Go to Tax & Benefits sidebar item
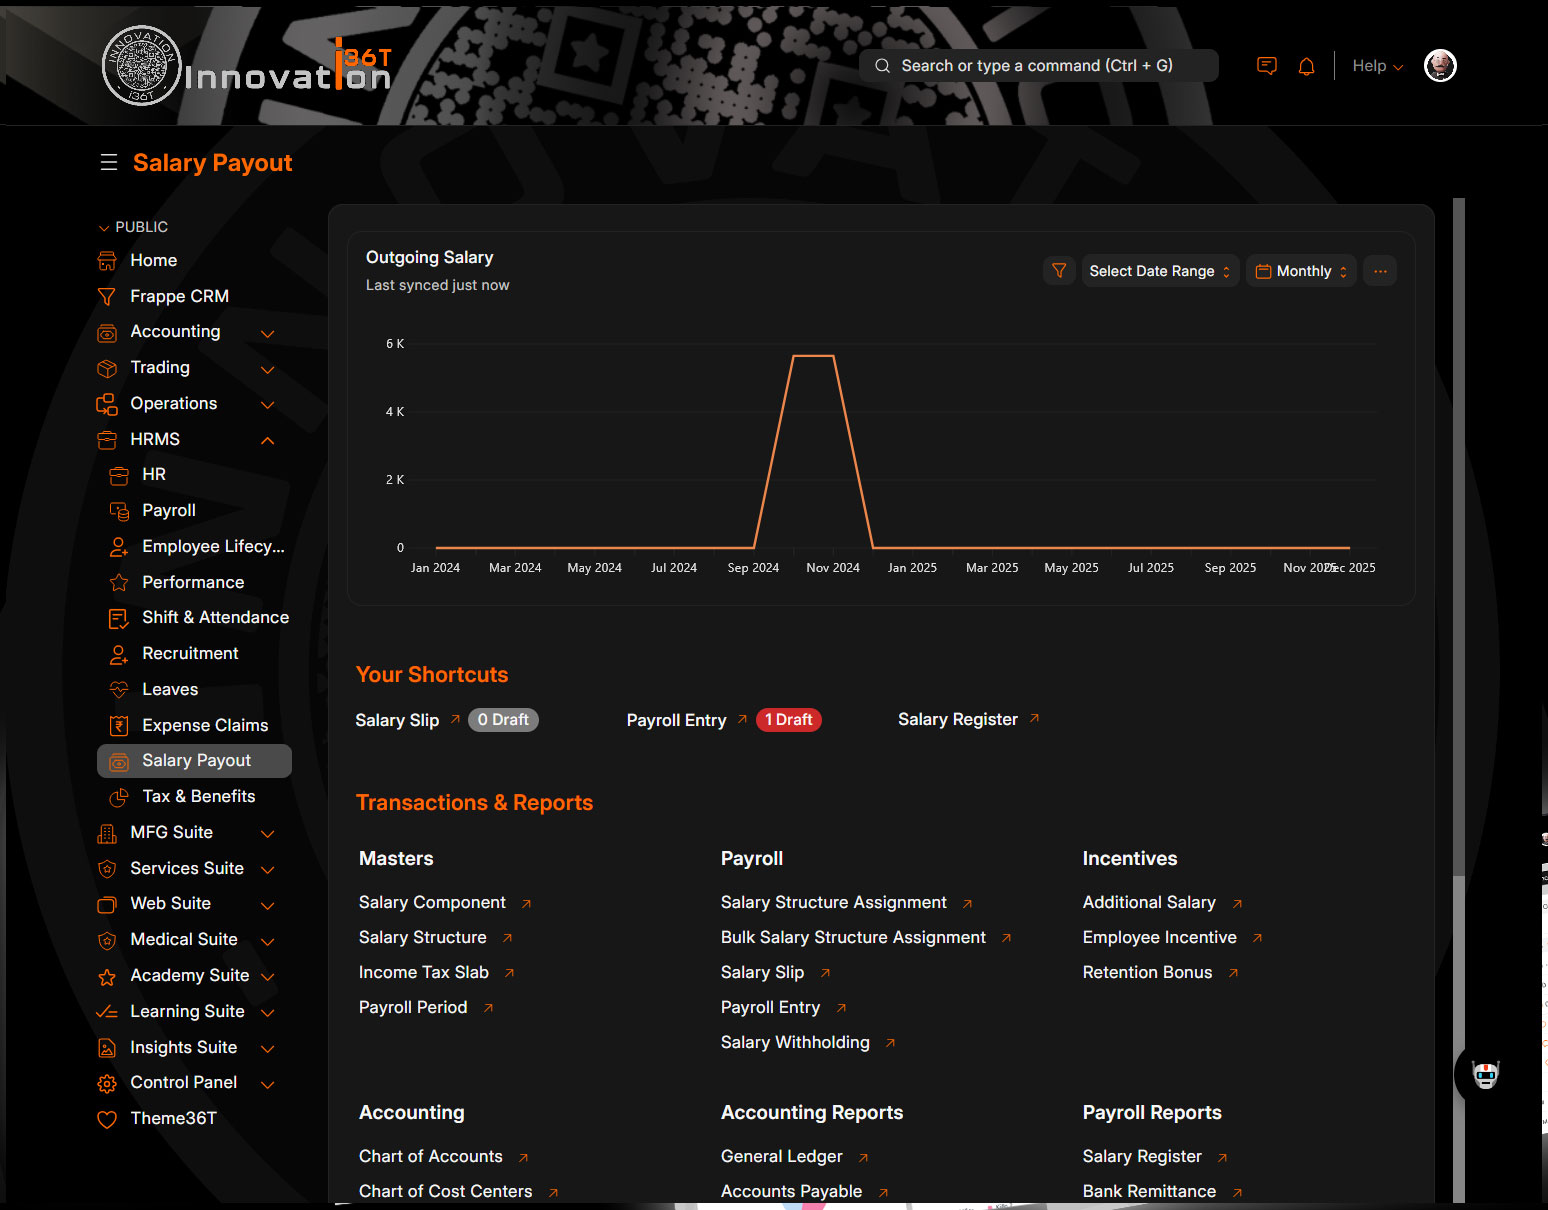The width and height of the screenshot is (1548, 1210). tap(198, 796)
